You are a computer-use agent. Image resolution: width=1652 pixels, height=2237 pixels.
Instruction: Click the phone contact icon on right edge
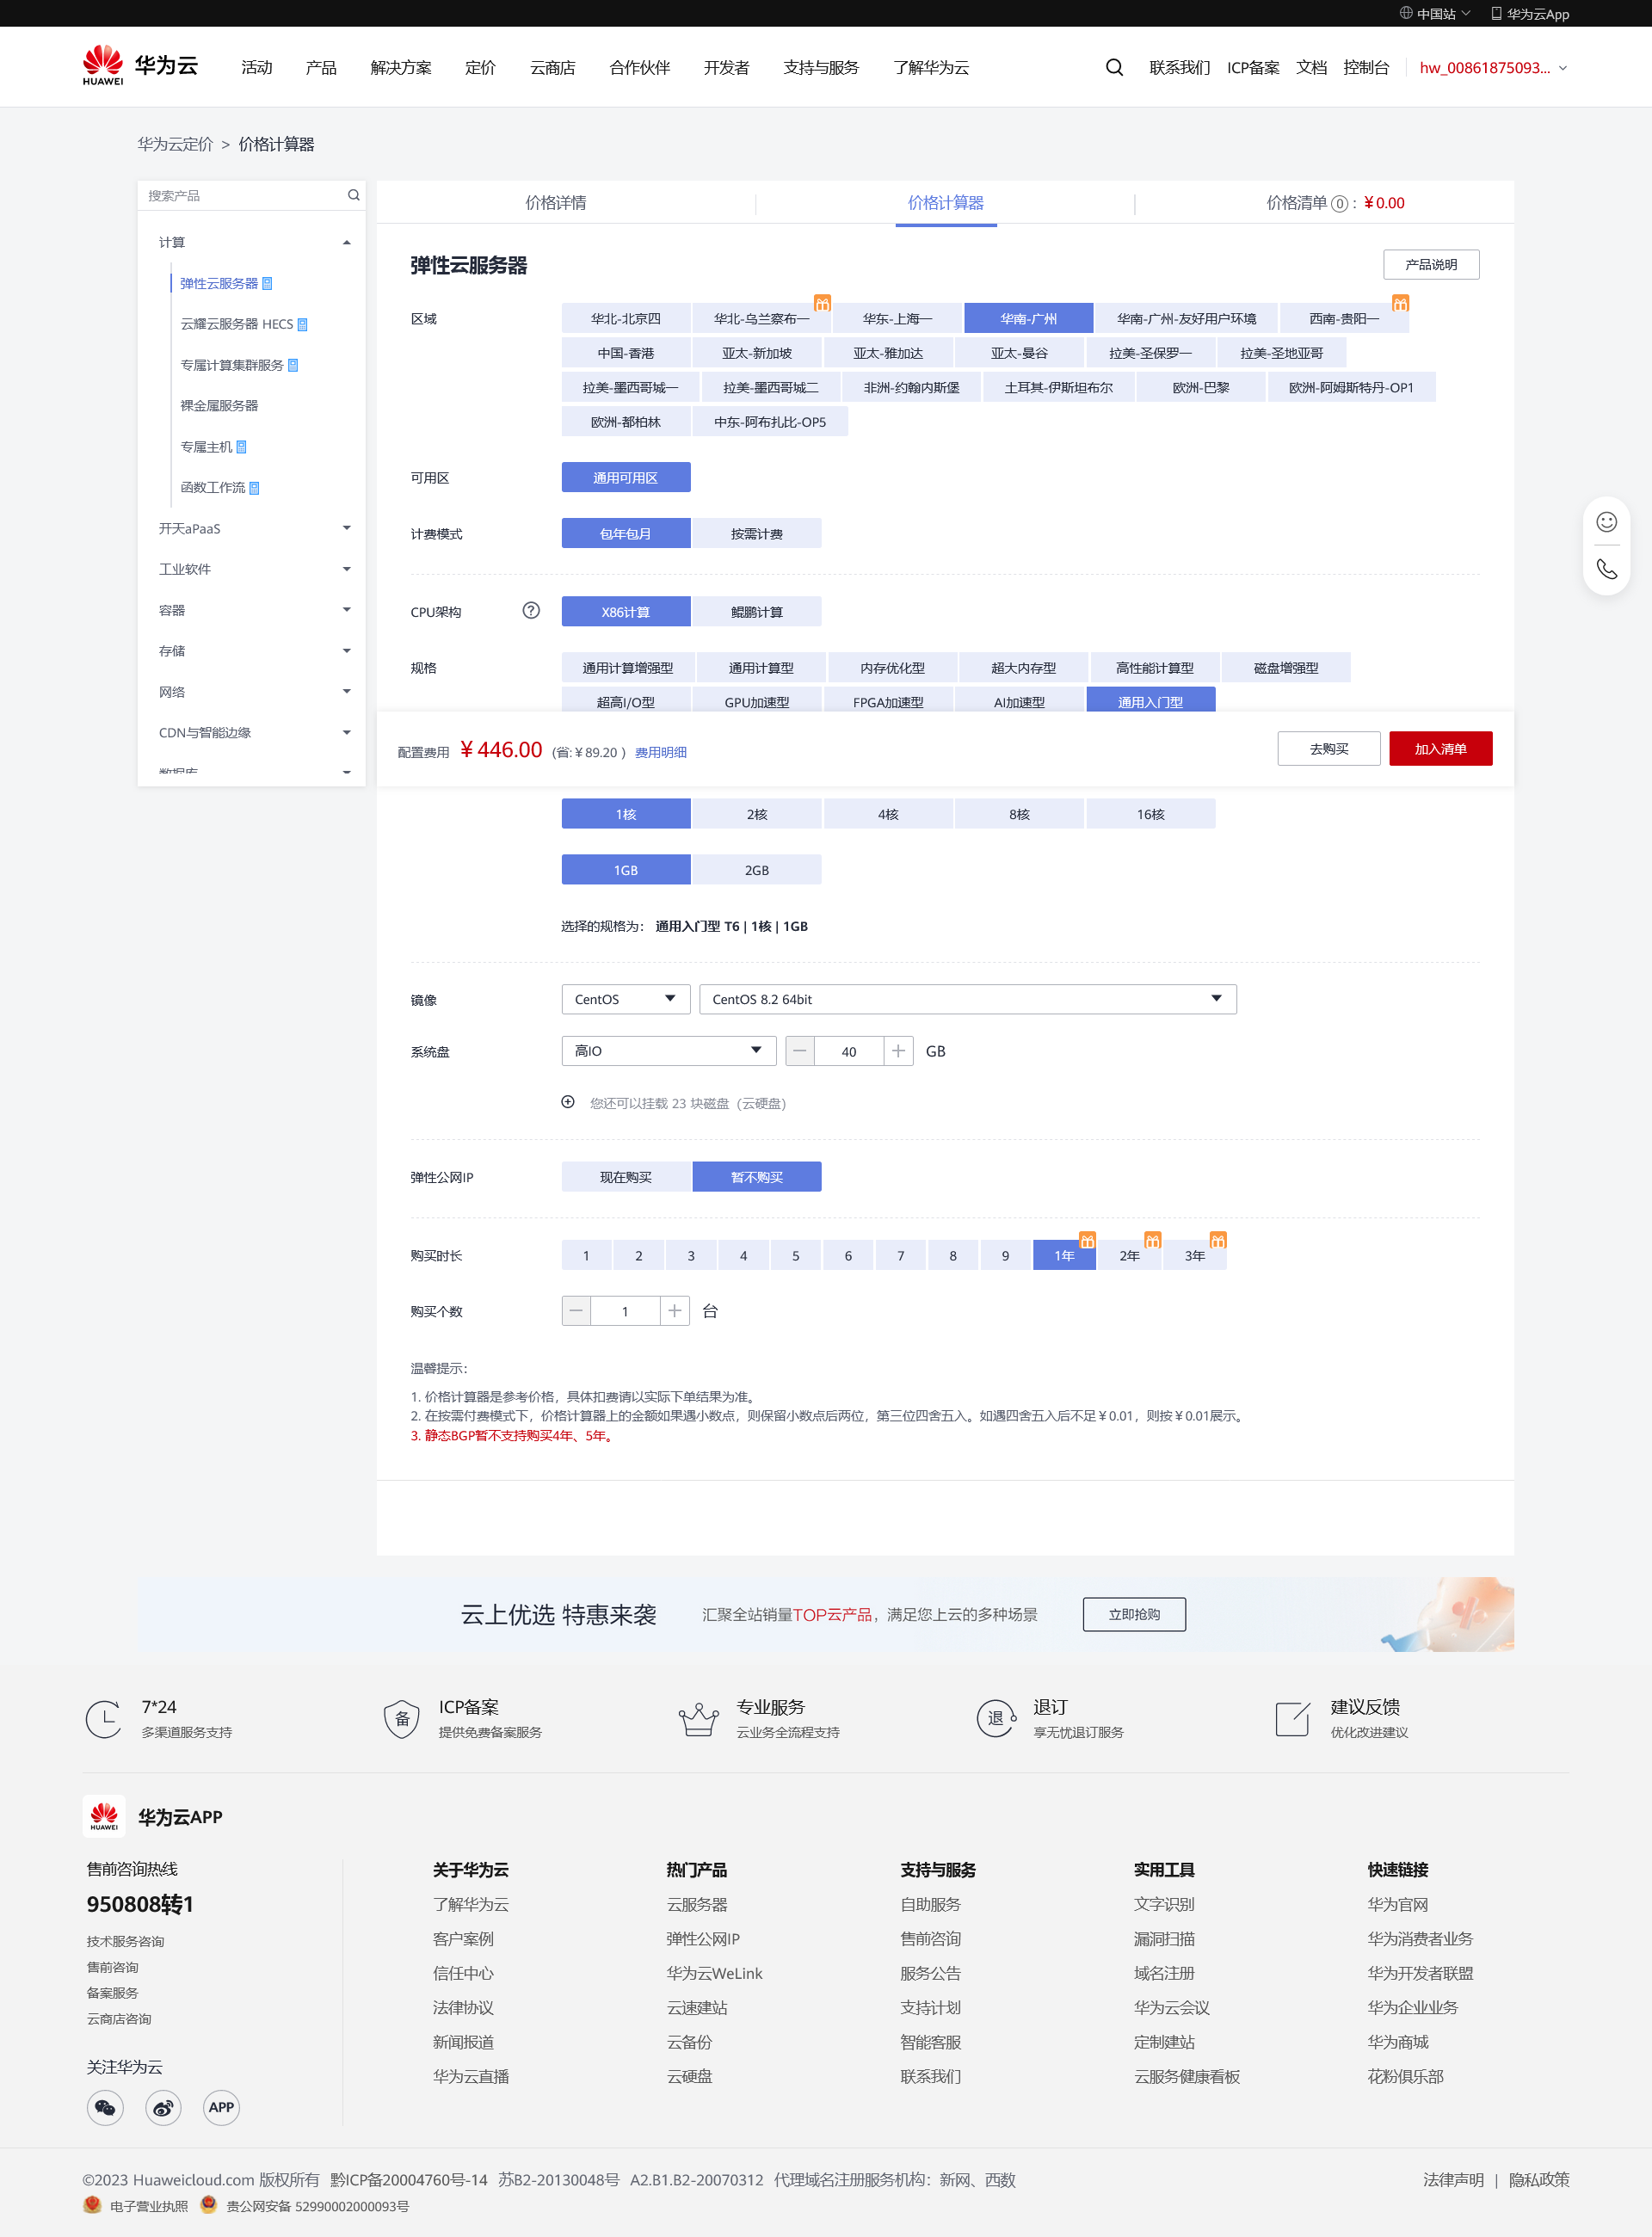tap(1606, 568)
